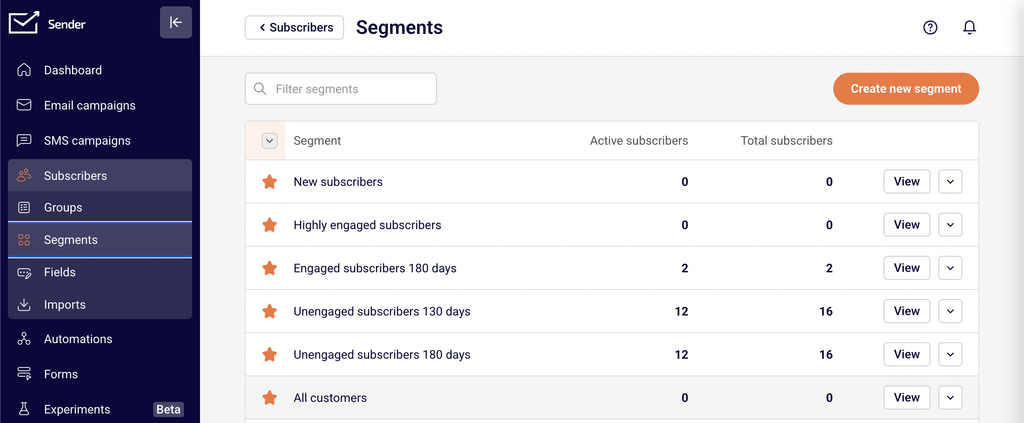This screenshot has height=423, width=1024.
Task: Click the Experiments flask icon
Action: [24, 409]
